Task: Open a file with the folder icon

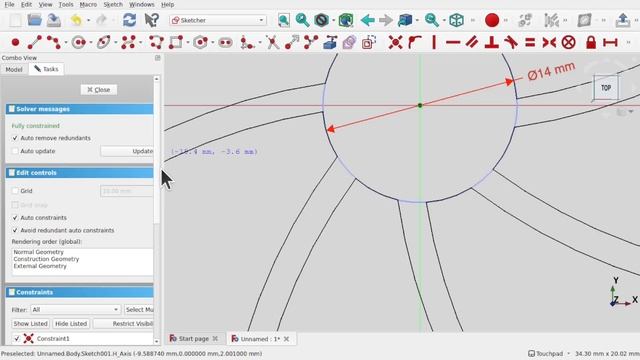Action: [35, 20]
